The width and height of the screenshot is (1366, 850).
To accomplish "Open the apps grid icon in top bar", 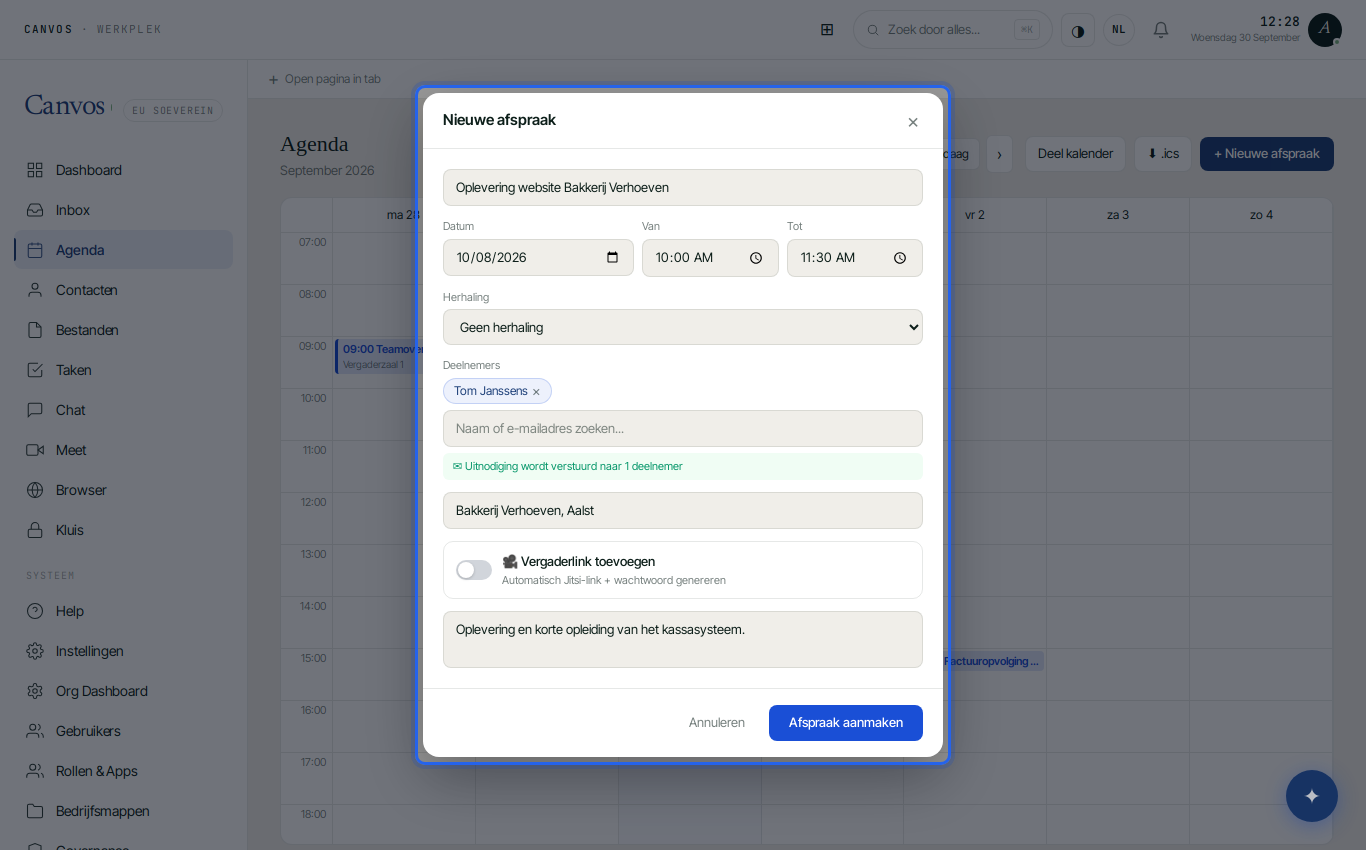I will click(827, 30).
